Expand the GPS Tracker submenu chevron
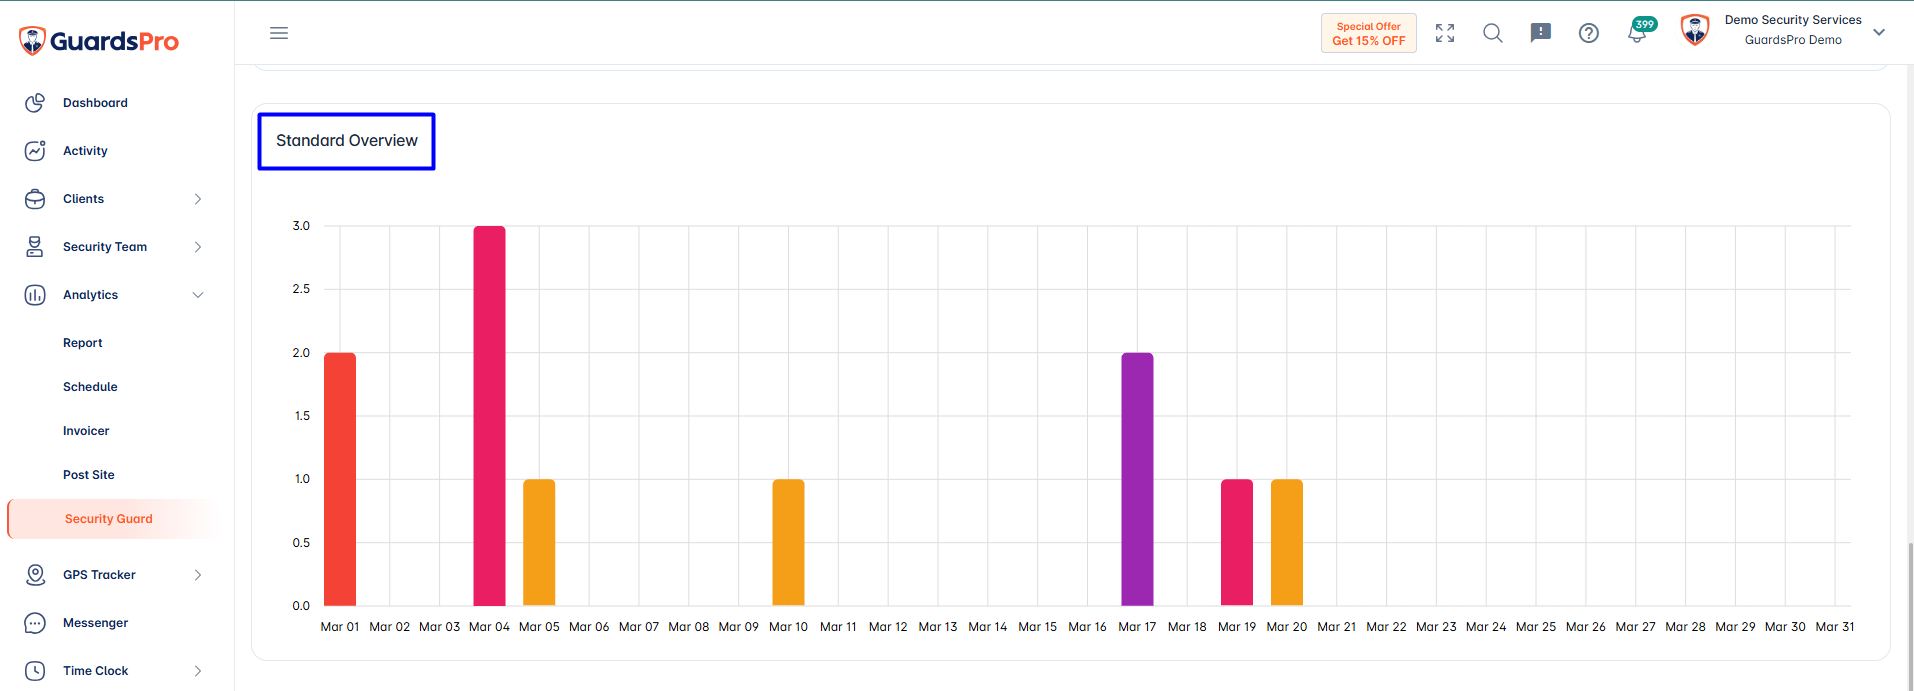The width and height of the screenshot is (1914, 691). click(x=198, y=575)
